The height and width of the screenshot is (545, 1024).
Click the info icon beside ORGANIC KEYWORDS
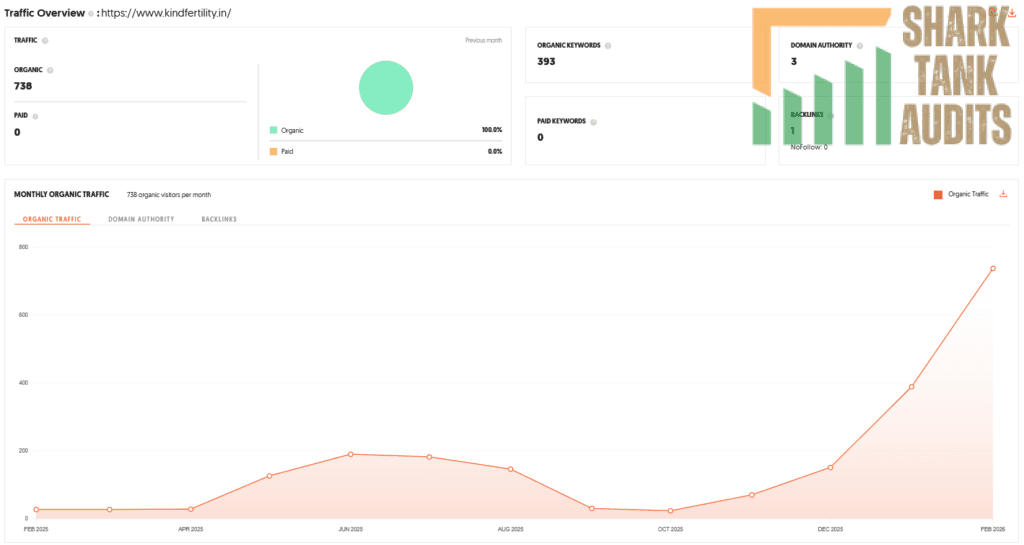pos(608,46)
